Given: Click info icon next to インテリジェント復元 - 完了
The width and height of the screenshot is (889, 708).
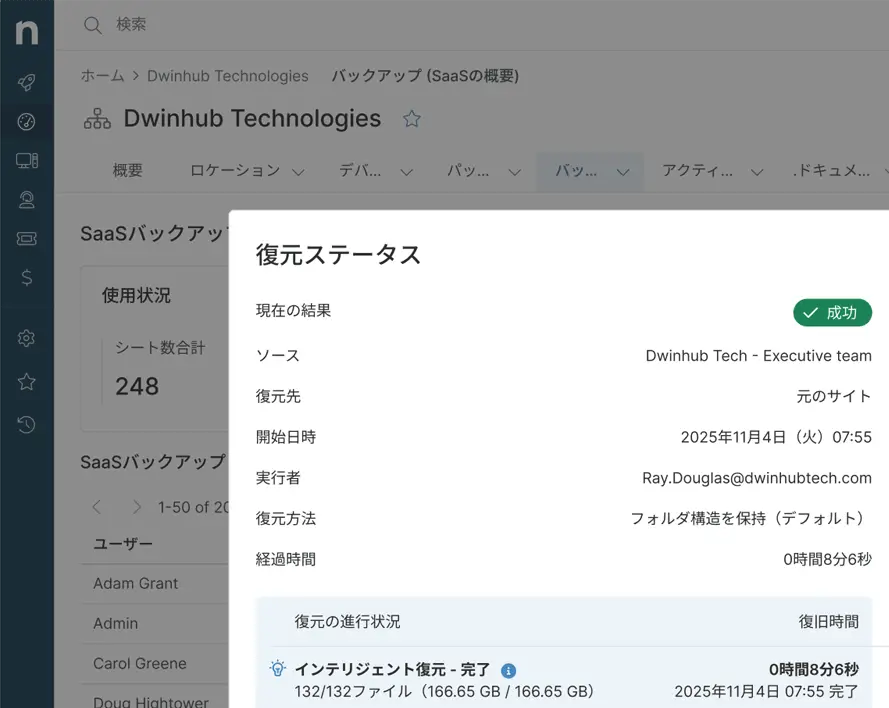Looking at the screenshot, I should [509, 671].
